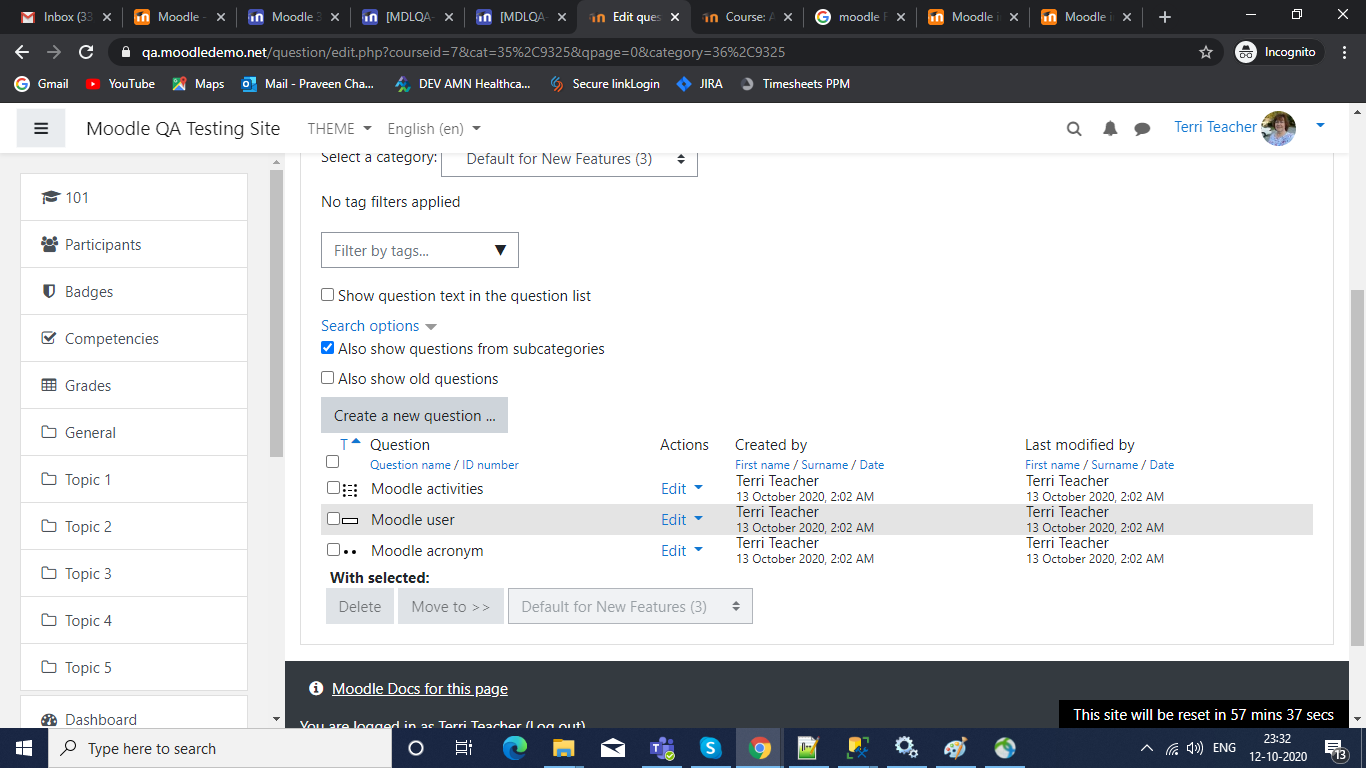
Task: Toggle the hamburger side panel button
Action: [41, 128]
